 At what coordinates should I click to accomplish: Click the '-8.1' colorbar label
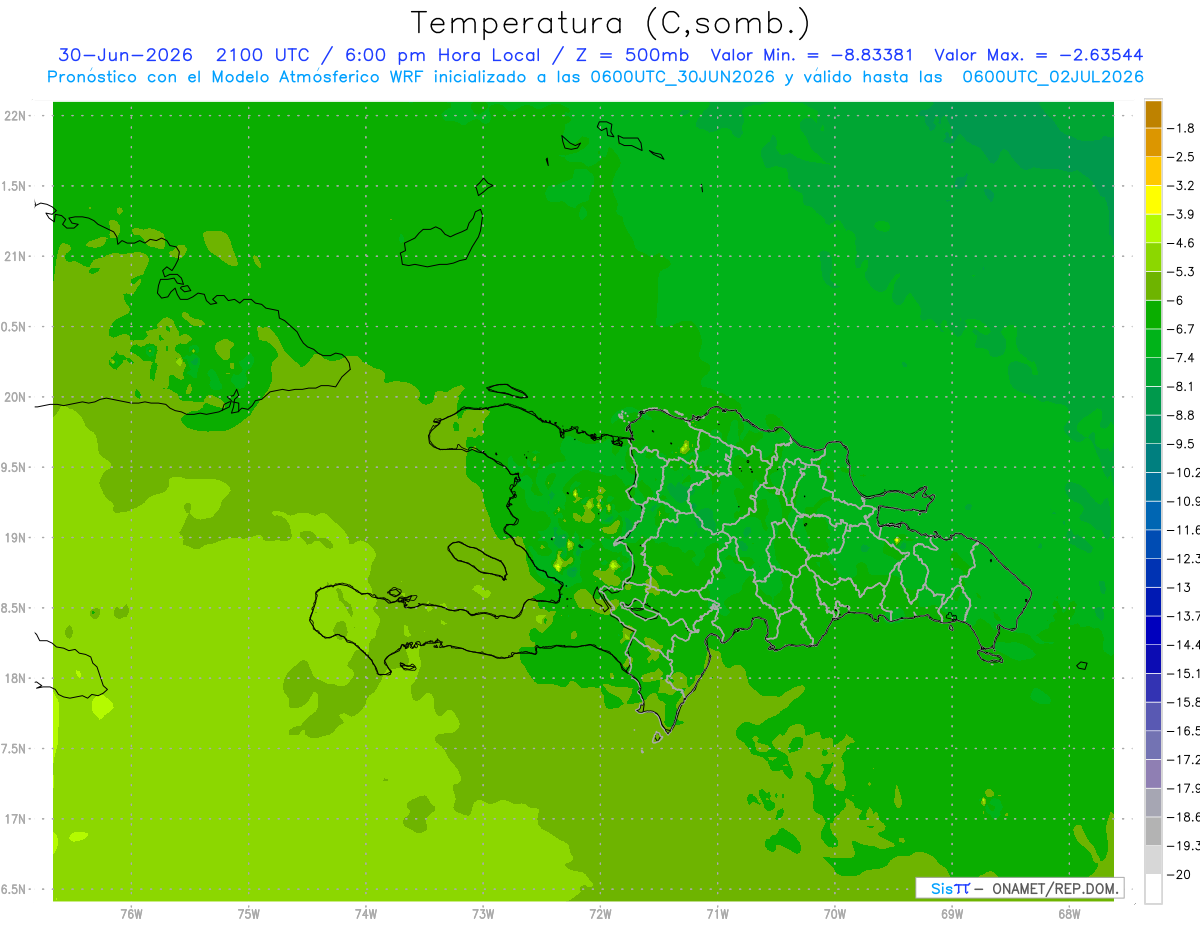(x=1182, y=386)
